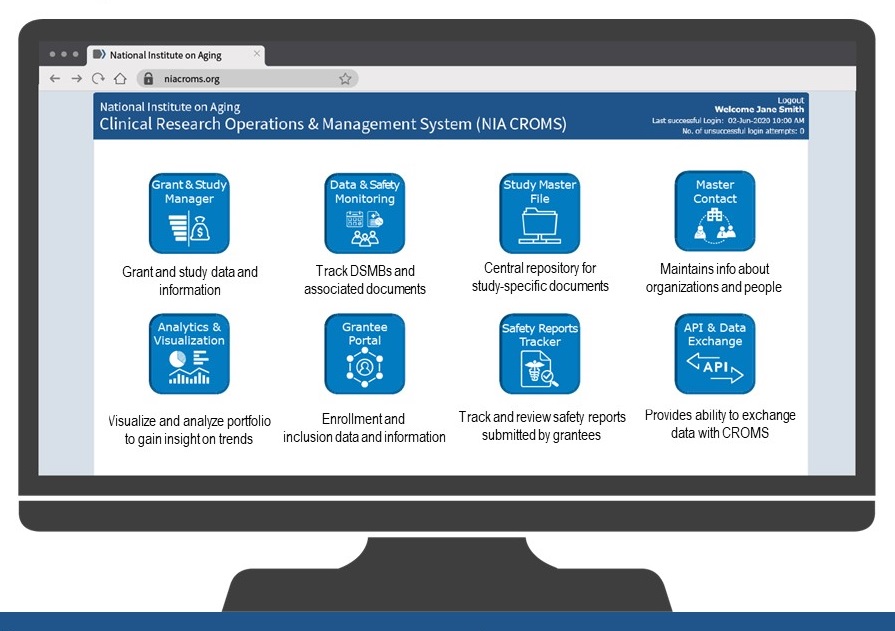
Task: Bookmark the page with the star icon
Action: click(345, 79)
